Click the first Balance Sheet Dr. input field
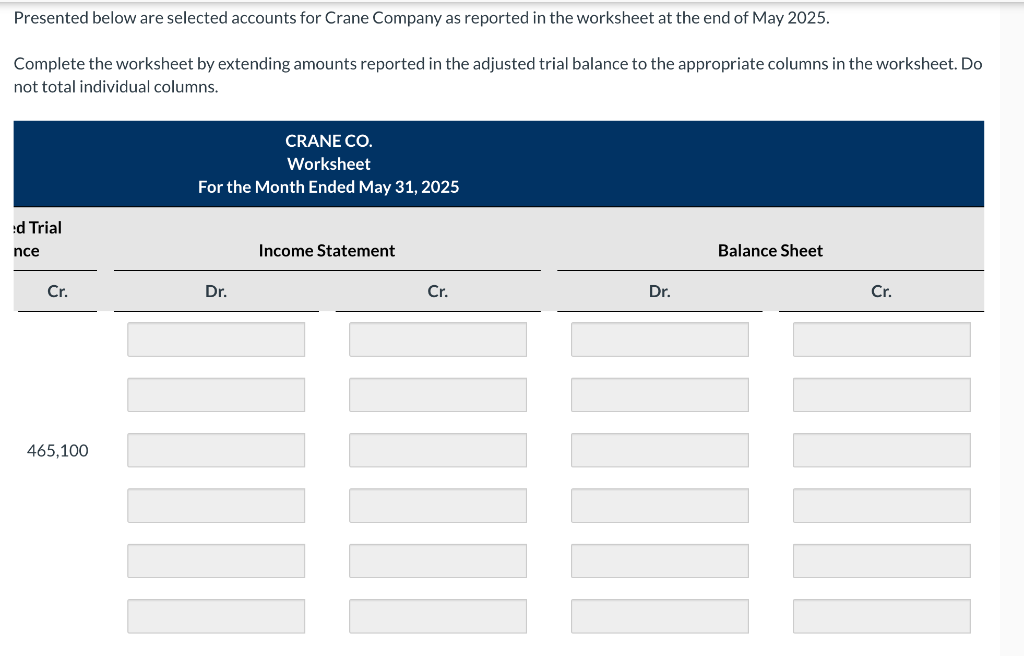This screenshot has height=656, width=1024. tap(660, 339)
